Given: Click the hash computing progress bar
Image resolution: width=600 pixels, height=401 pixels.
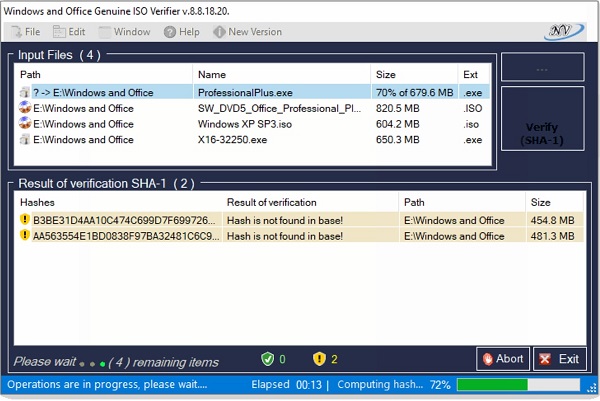Looking at the screenshot, I should 518,385.
